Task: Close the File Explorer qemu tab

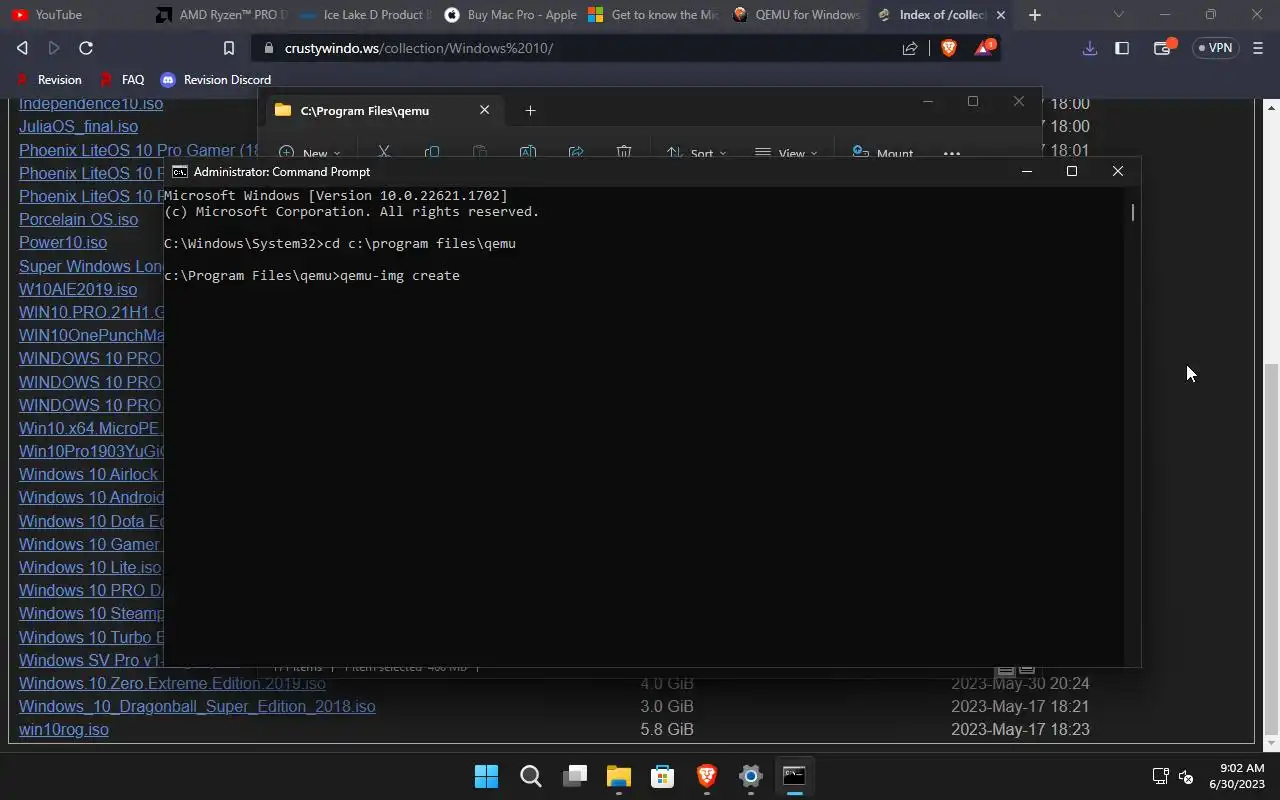Action: [x=484, y=110]
